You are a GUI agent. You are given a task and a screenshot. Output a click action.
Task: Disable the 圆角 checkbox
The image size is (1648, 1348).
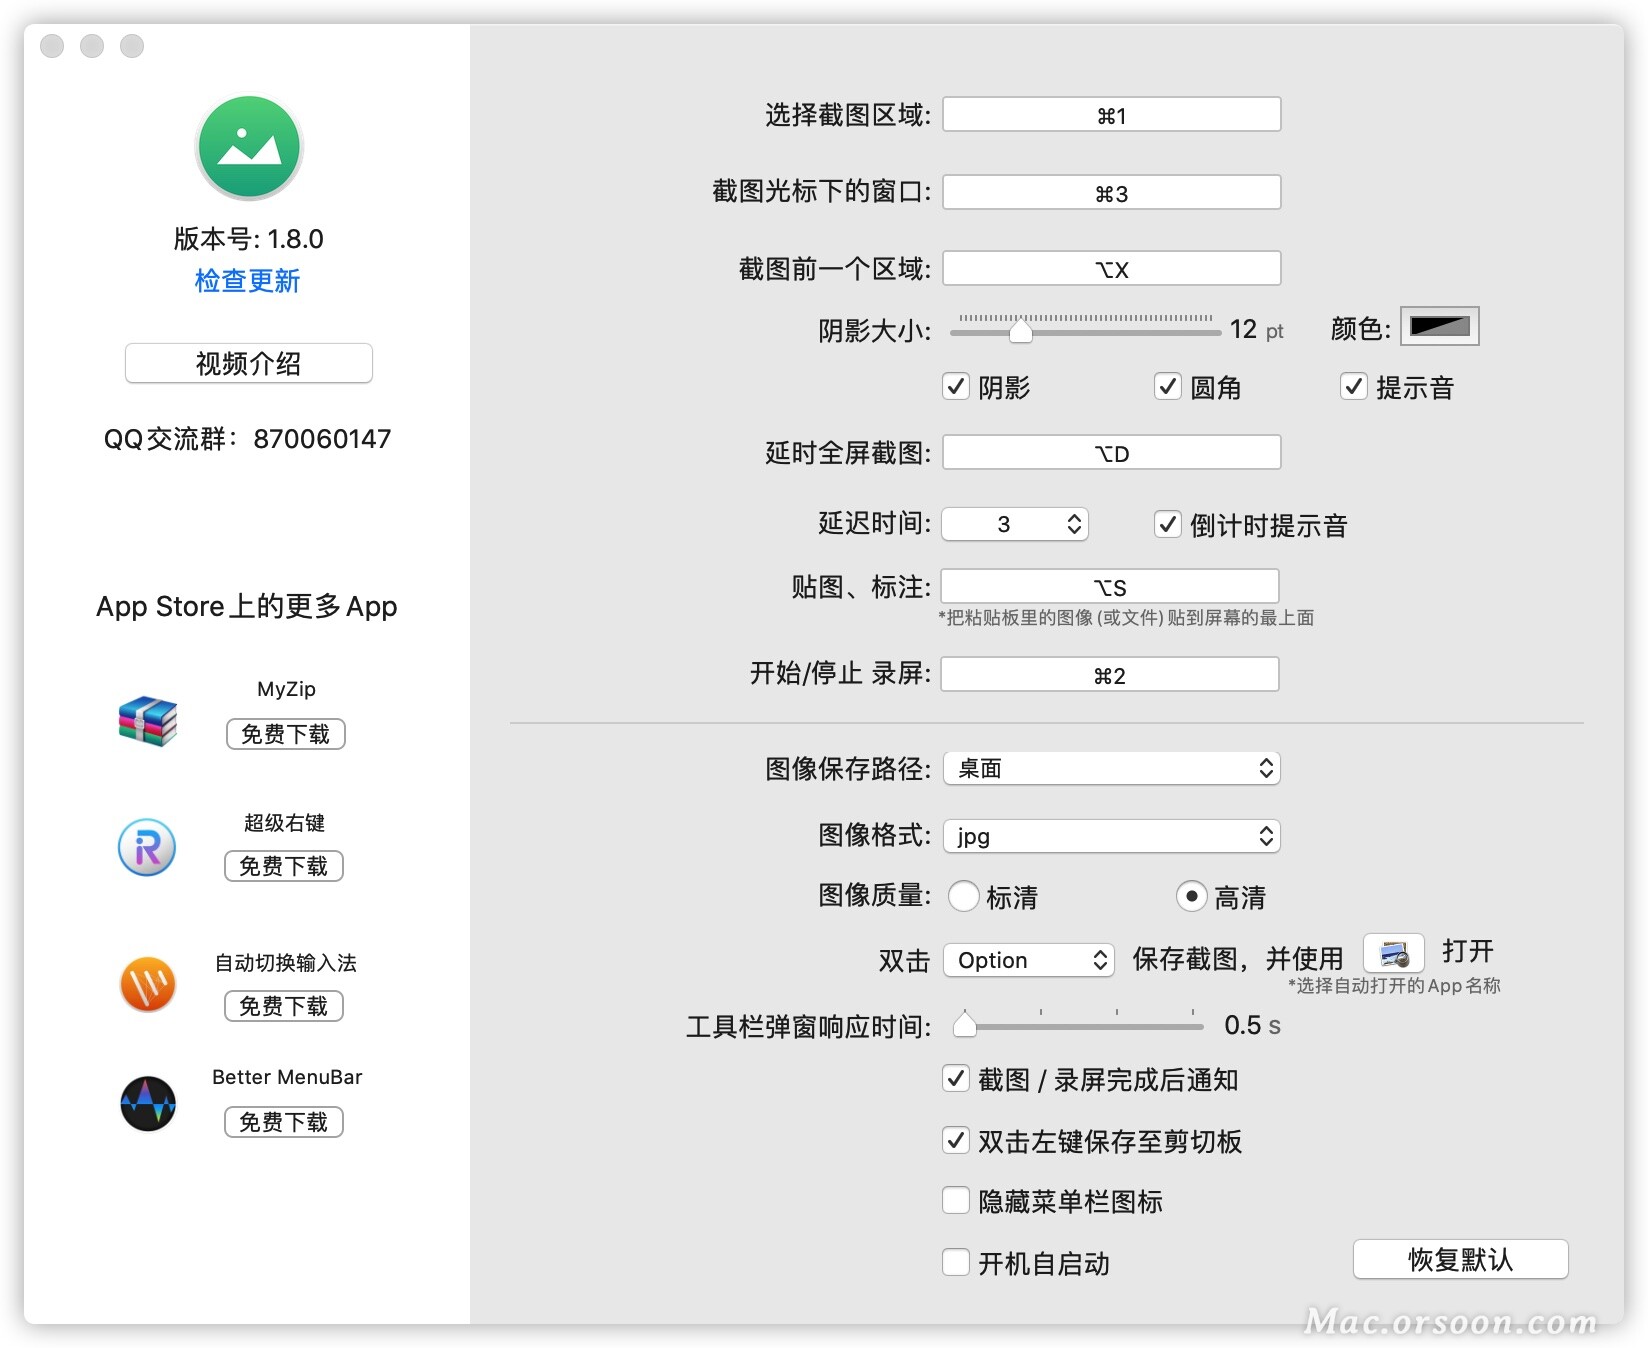[1168, 387]
